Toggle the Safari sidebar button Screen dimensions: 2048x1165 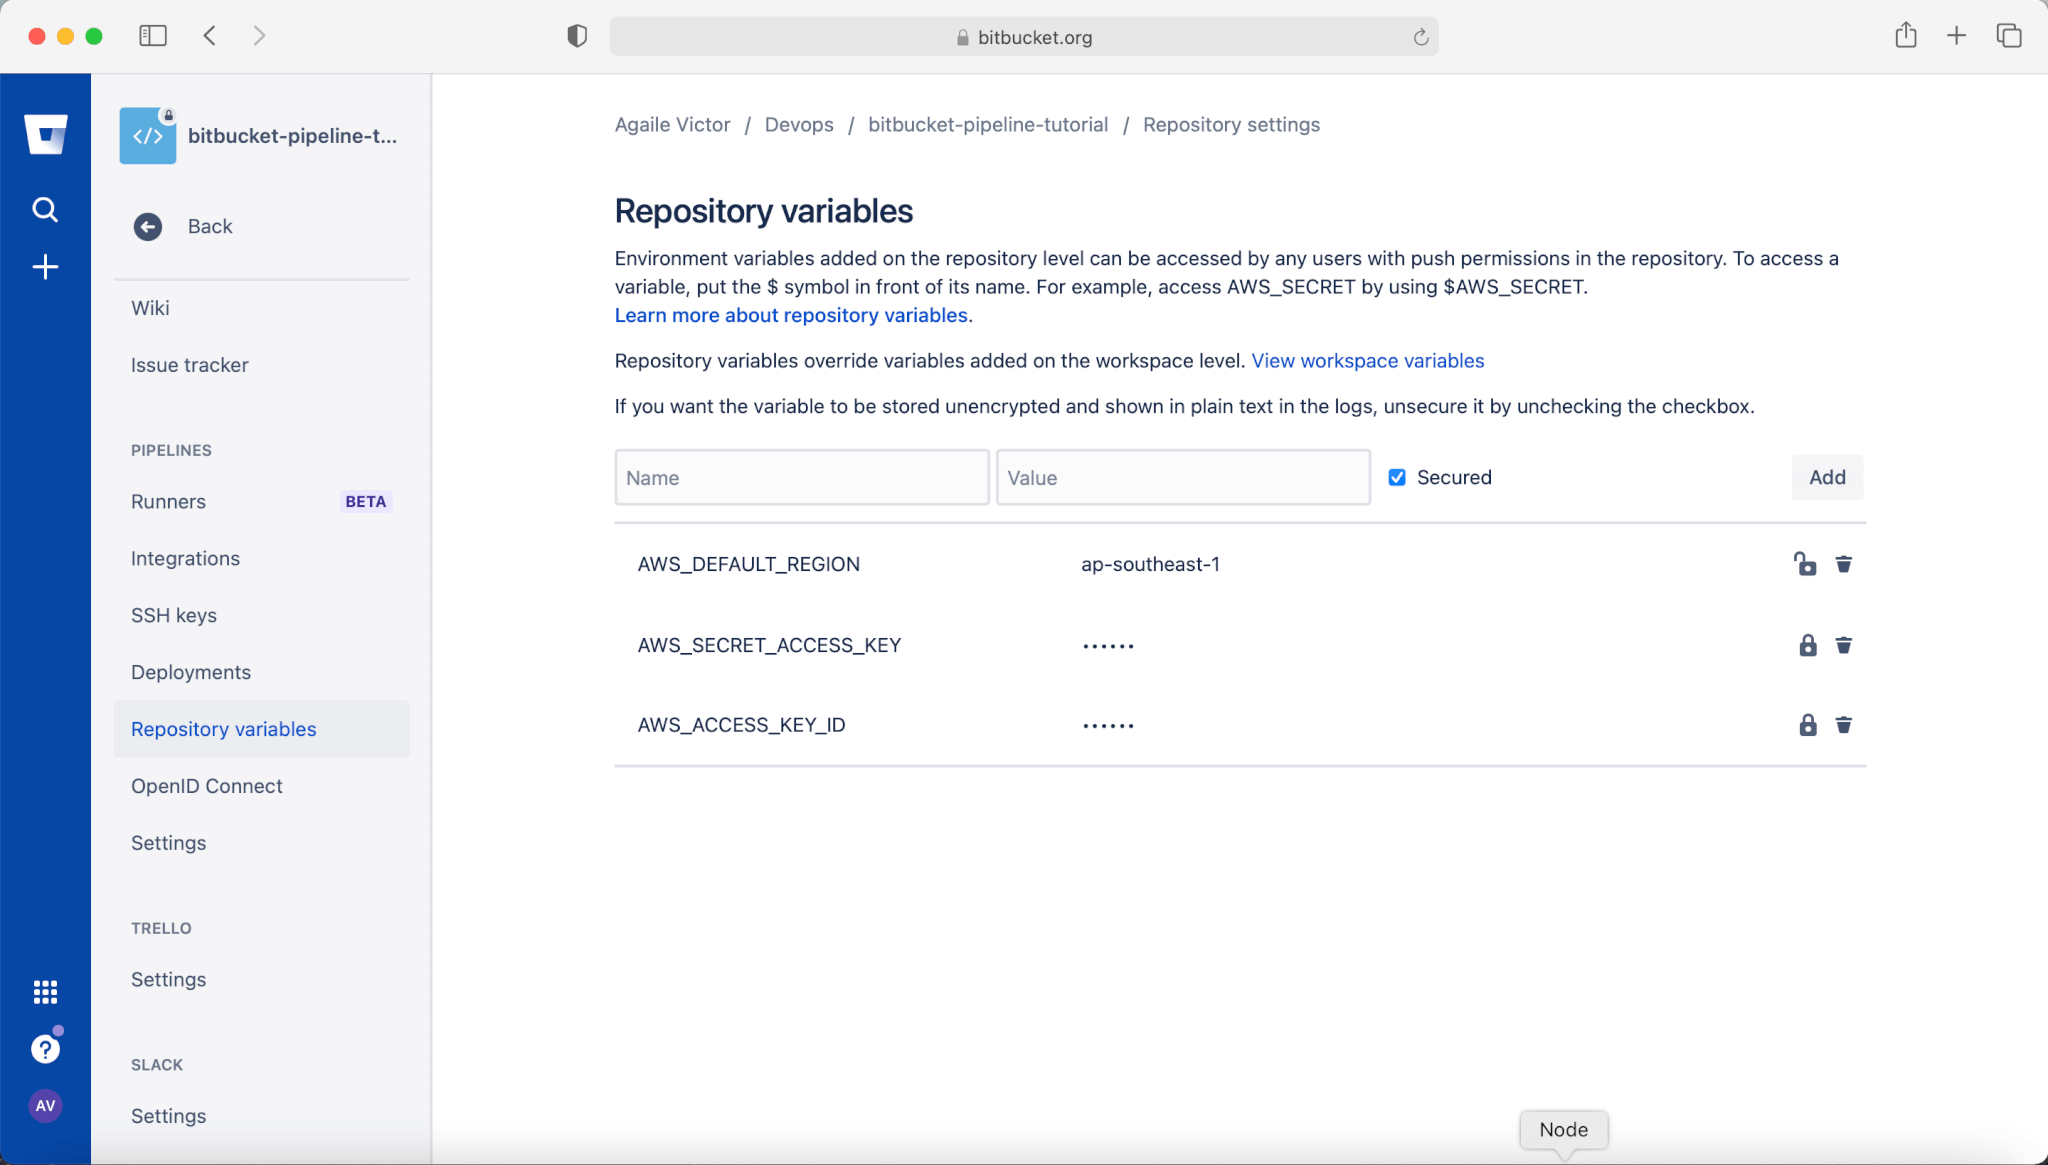(152, 36)
